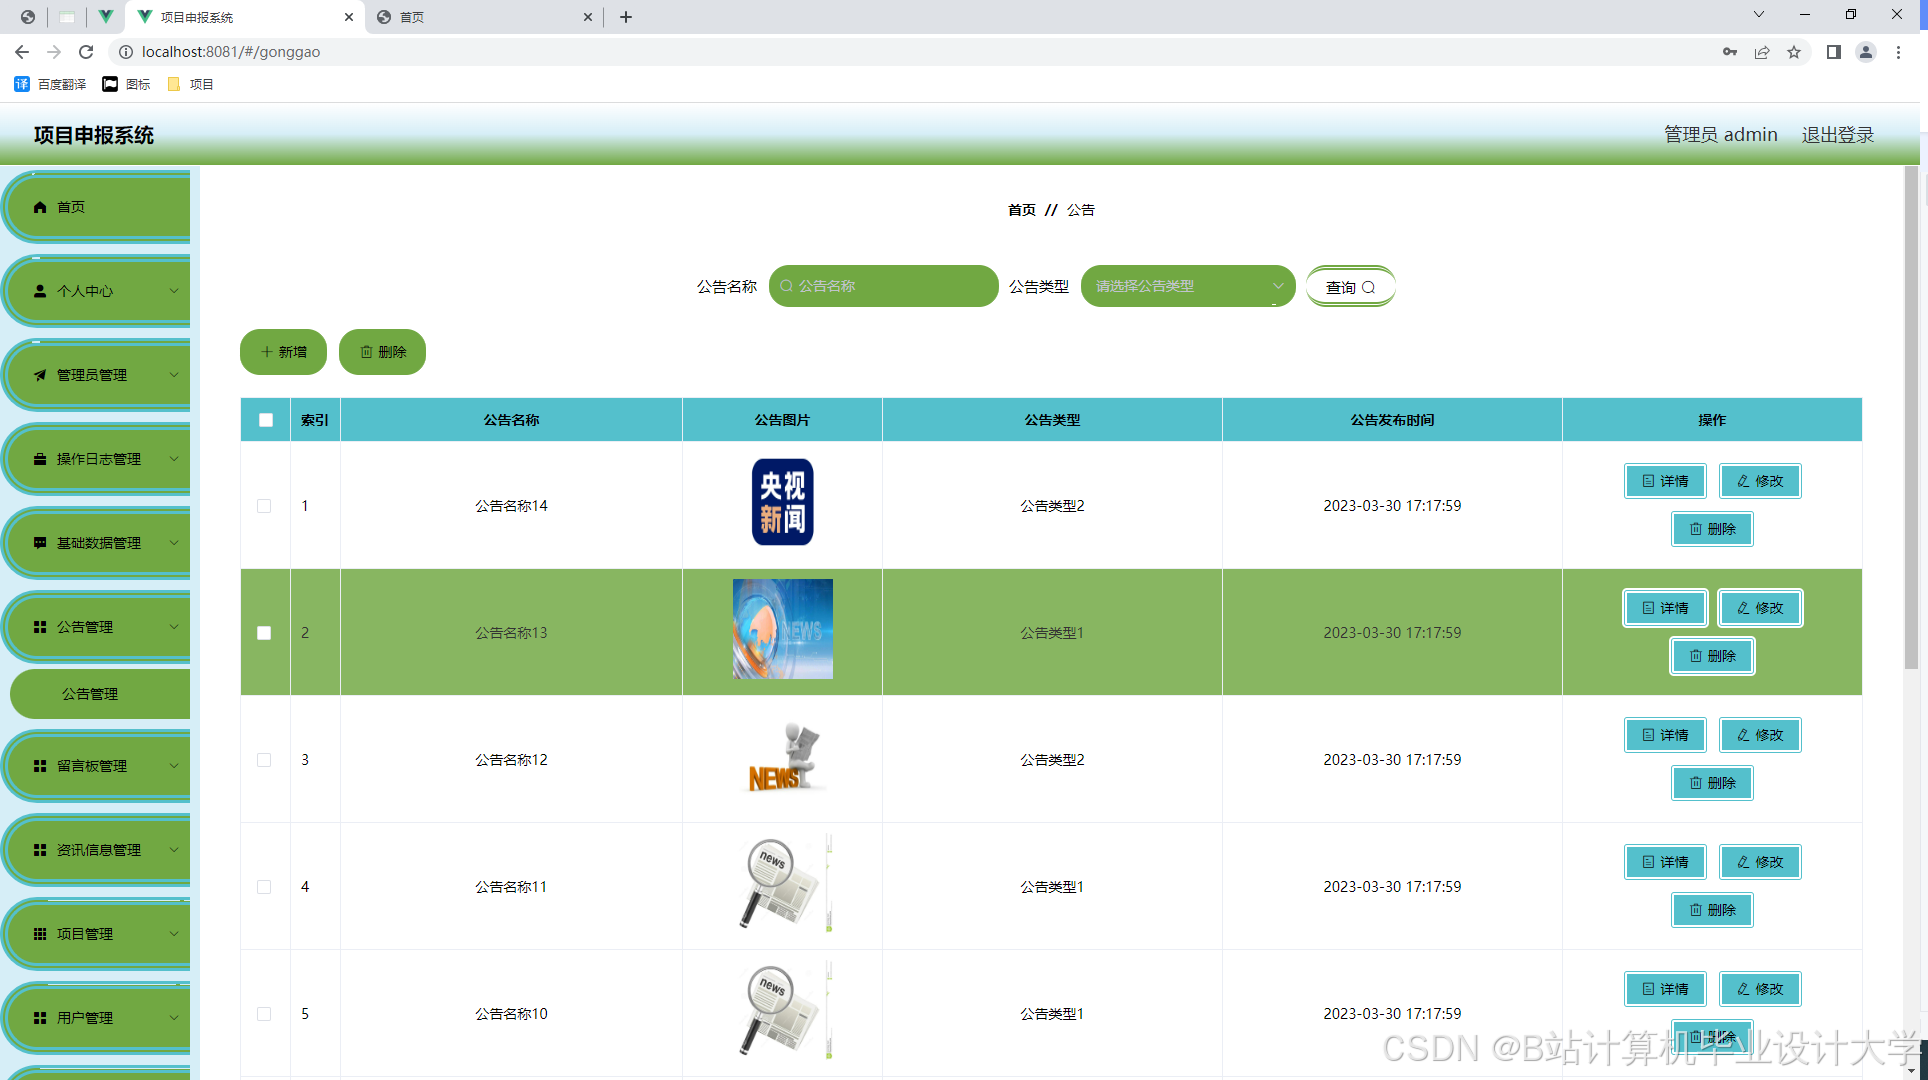Click the 央视新闻 thumbnail image
Image resolution: width=1928 pixels, height=1080 pixels.
[782, 502]
